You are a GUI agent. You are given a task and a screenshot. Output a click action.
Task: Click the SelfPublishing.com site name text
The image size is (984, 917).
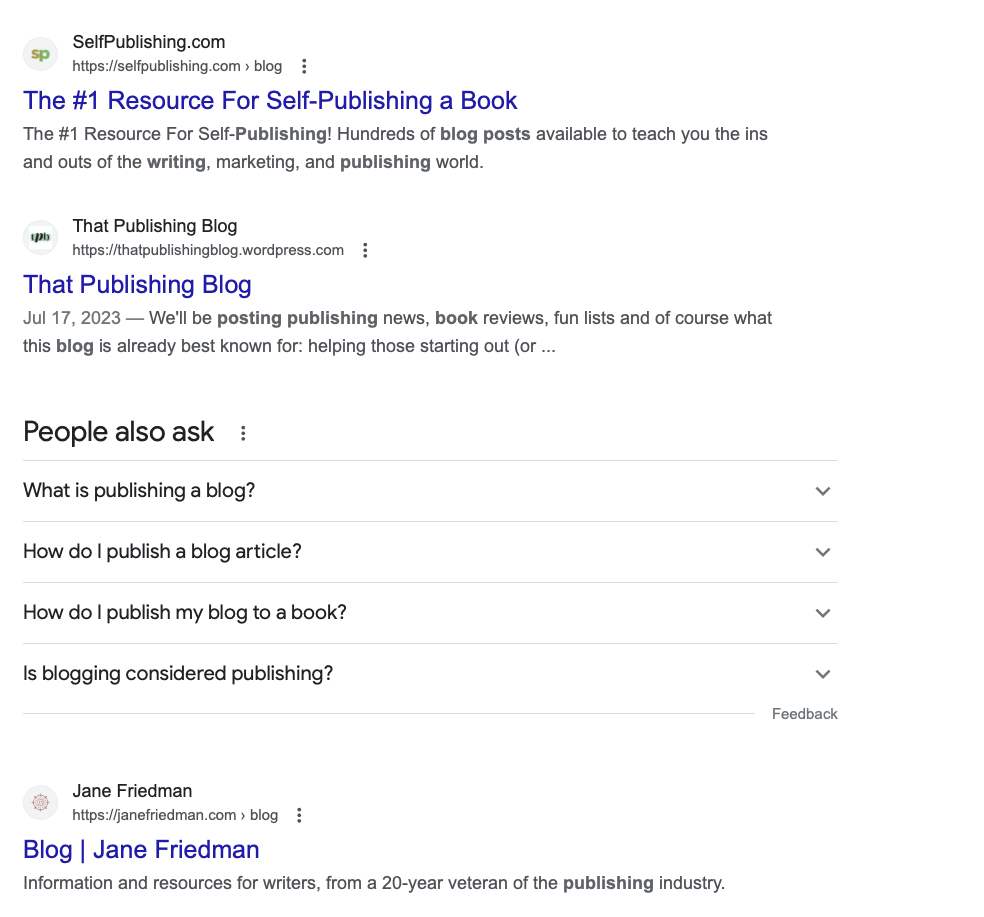tap(149, 42)
